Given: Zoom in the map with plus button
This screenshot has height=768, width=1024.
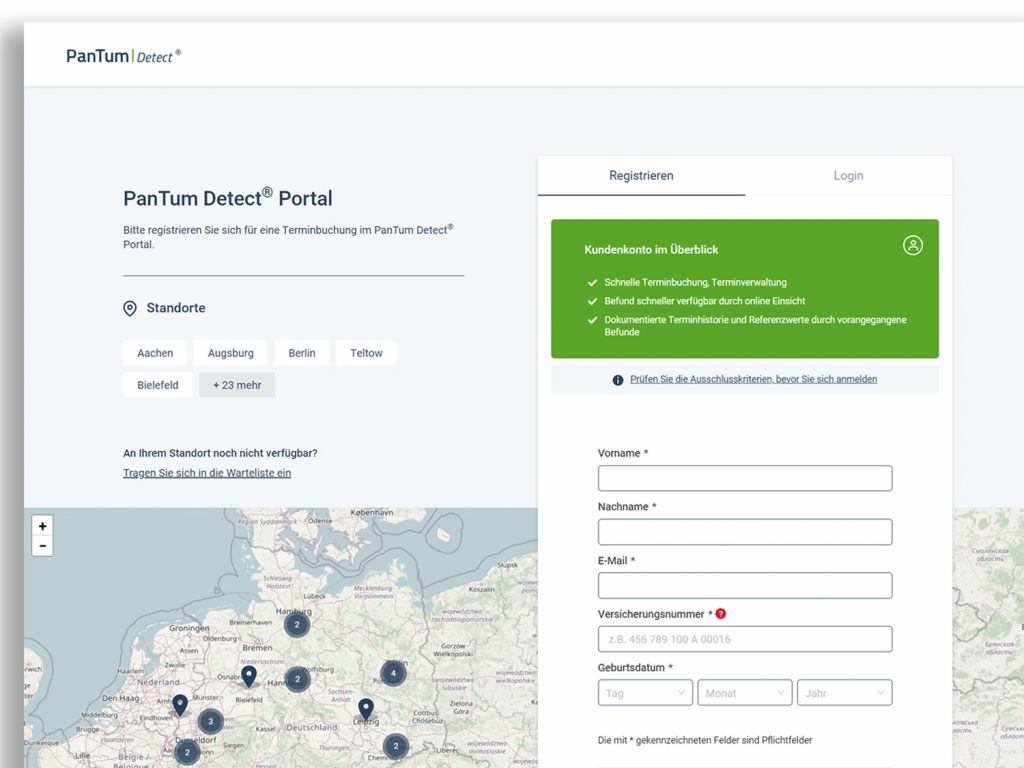Looking at the screenshot, I should tap(42, 526).
